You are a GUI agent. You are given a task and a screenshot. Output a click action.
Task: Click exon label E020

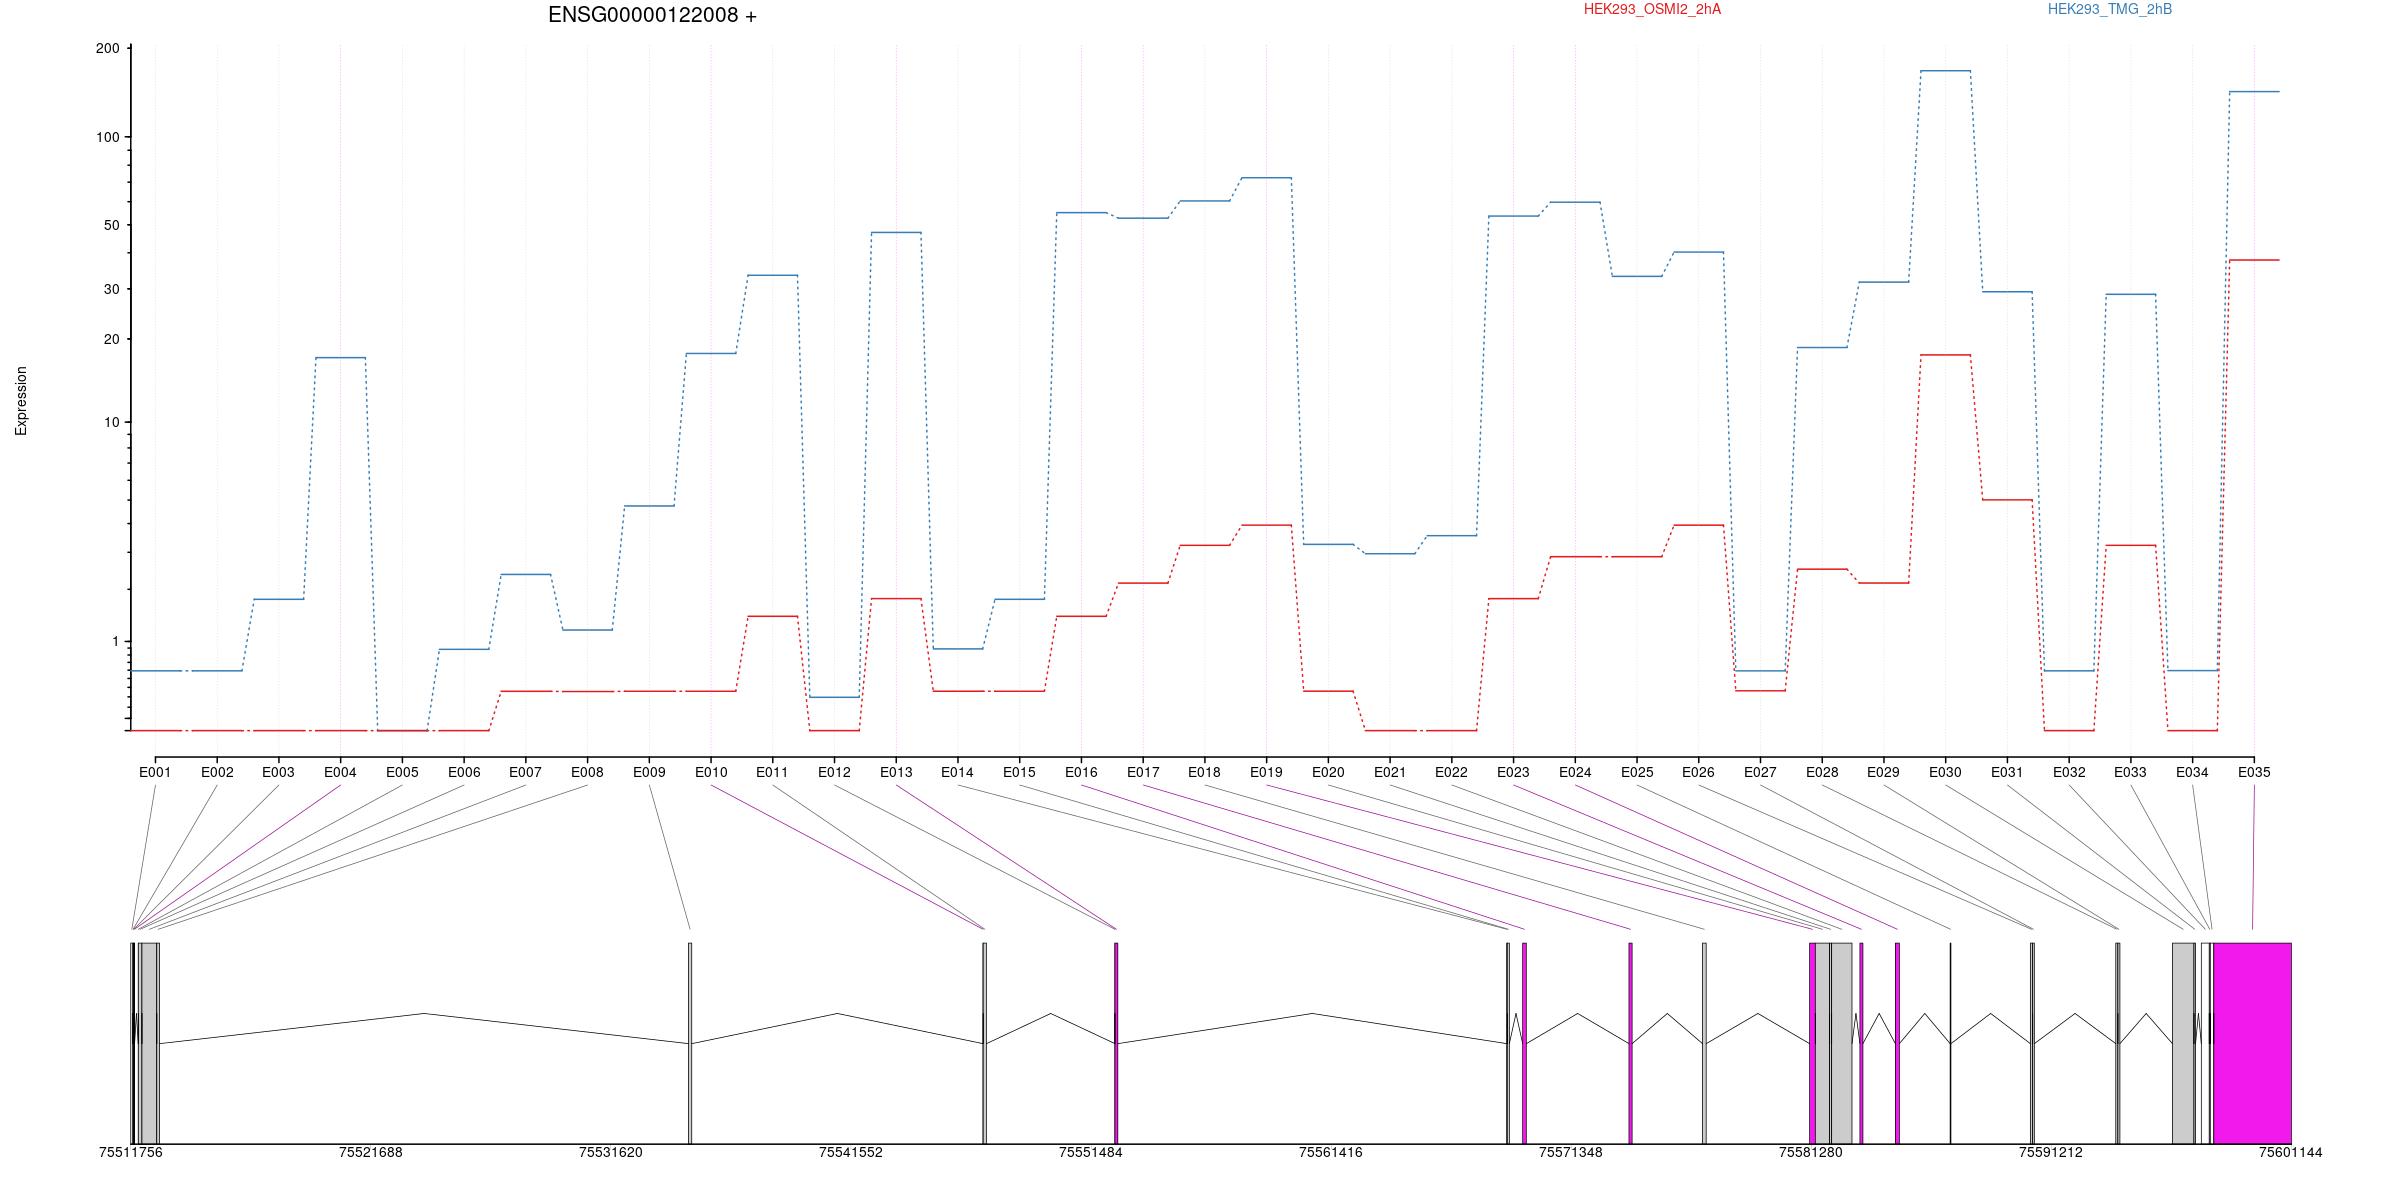click(1328, 772)
